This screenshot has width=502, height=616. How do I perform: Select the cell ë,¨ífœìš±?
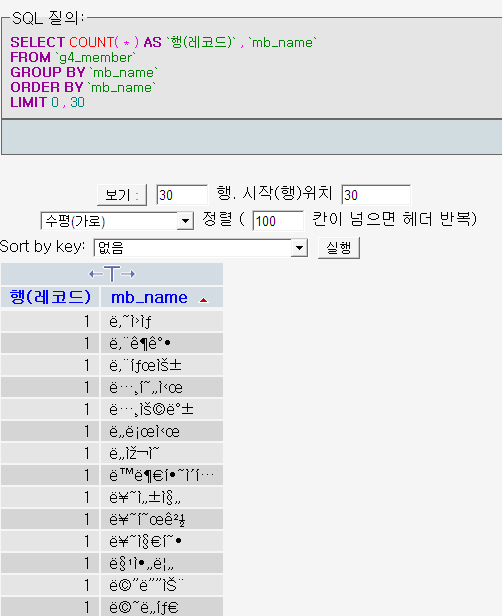tap(162, 365)
